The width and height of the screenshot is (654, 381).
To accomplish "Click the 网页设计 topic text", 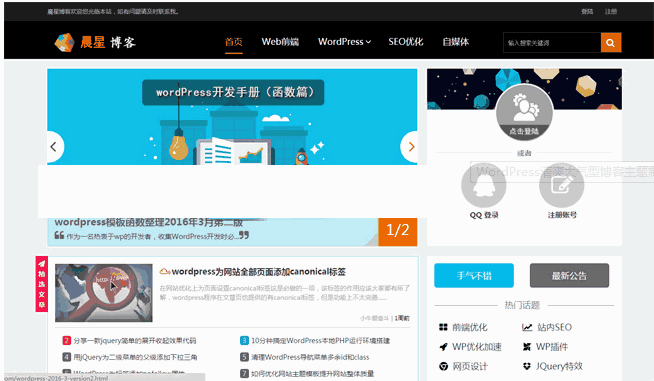I will (470, 366).
